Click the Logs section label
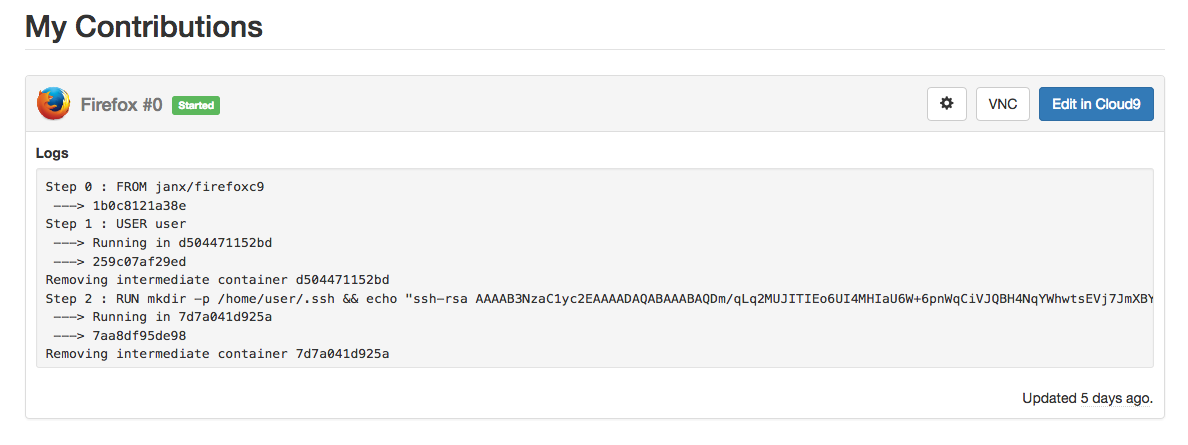Screen dimensions: 1188x445 [x=52, y=153]
